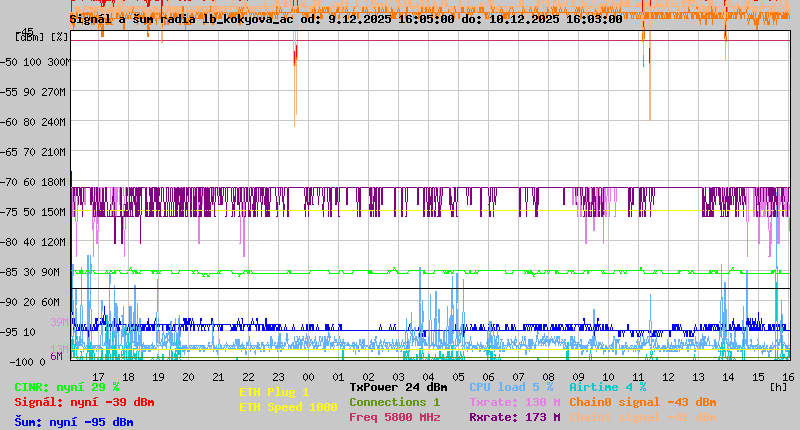Select the CINR 29 % legend entry
800x430 pixels.
[67, 387]
